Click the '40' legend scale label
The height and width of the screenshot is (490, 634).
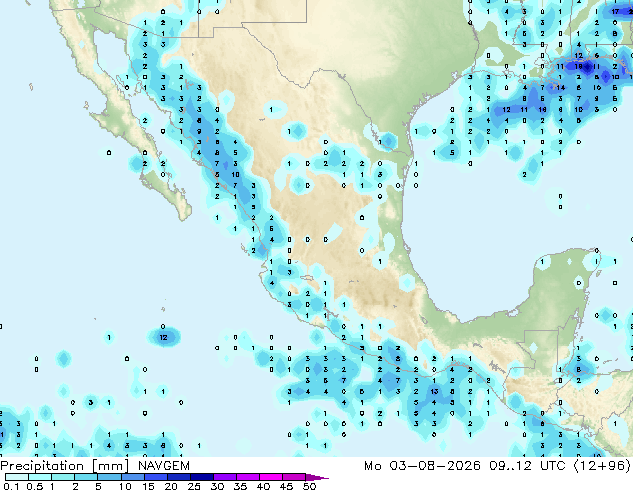tap(263, 486)
